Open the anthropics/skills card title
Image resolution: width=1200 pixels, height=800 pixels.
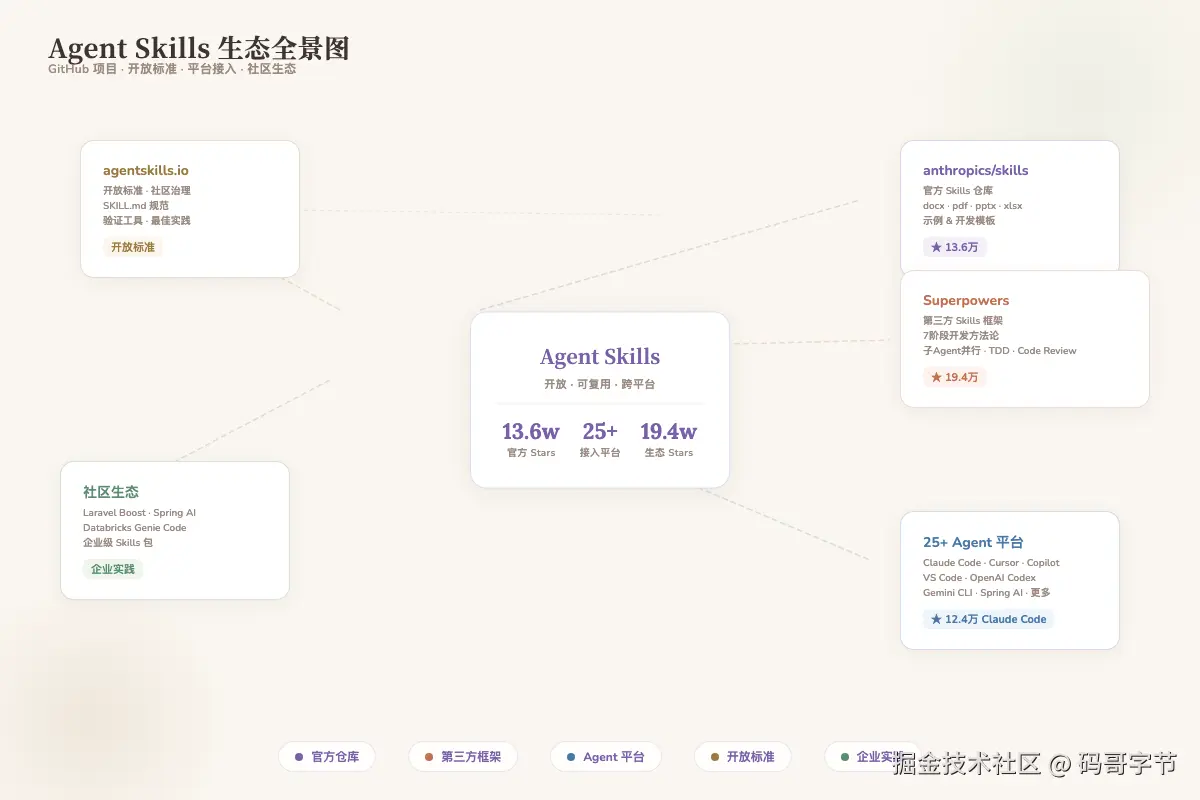[976, 171]
